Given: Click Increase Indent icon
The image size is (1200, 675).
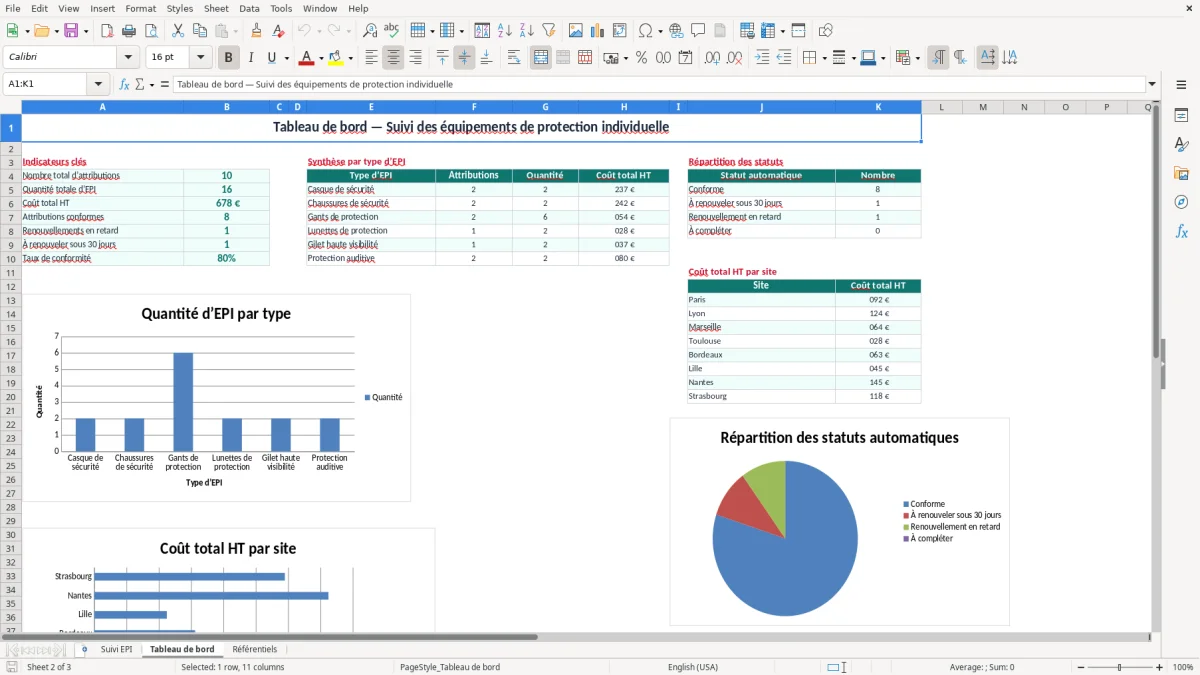Looking at the screenshot, I should click(x=762, y=58).
